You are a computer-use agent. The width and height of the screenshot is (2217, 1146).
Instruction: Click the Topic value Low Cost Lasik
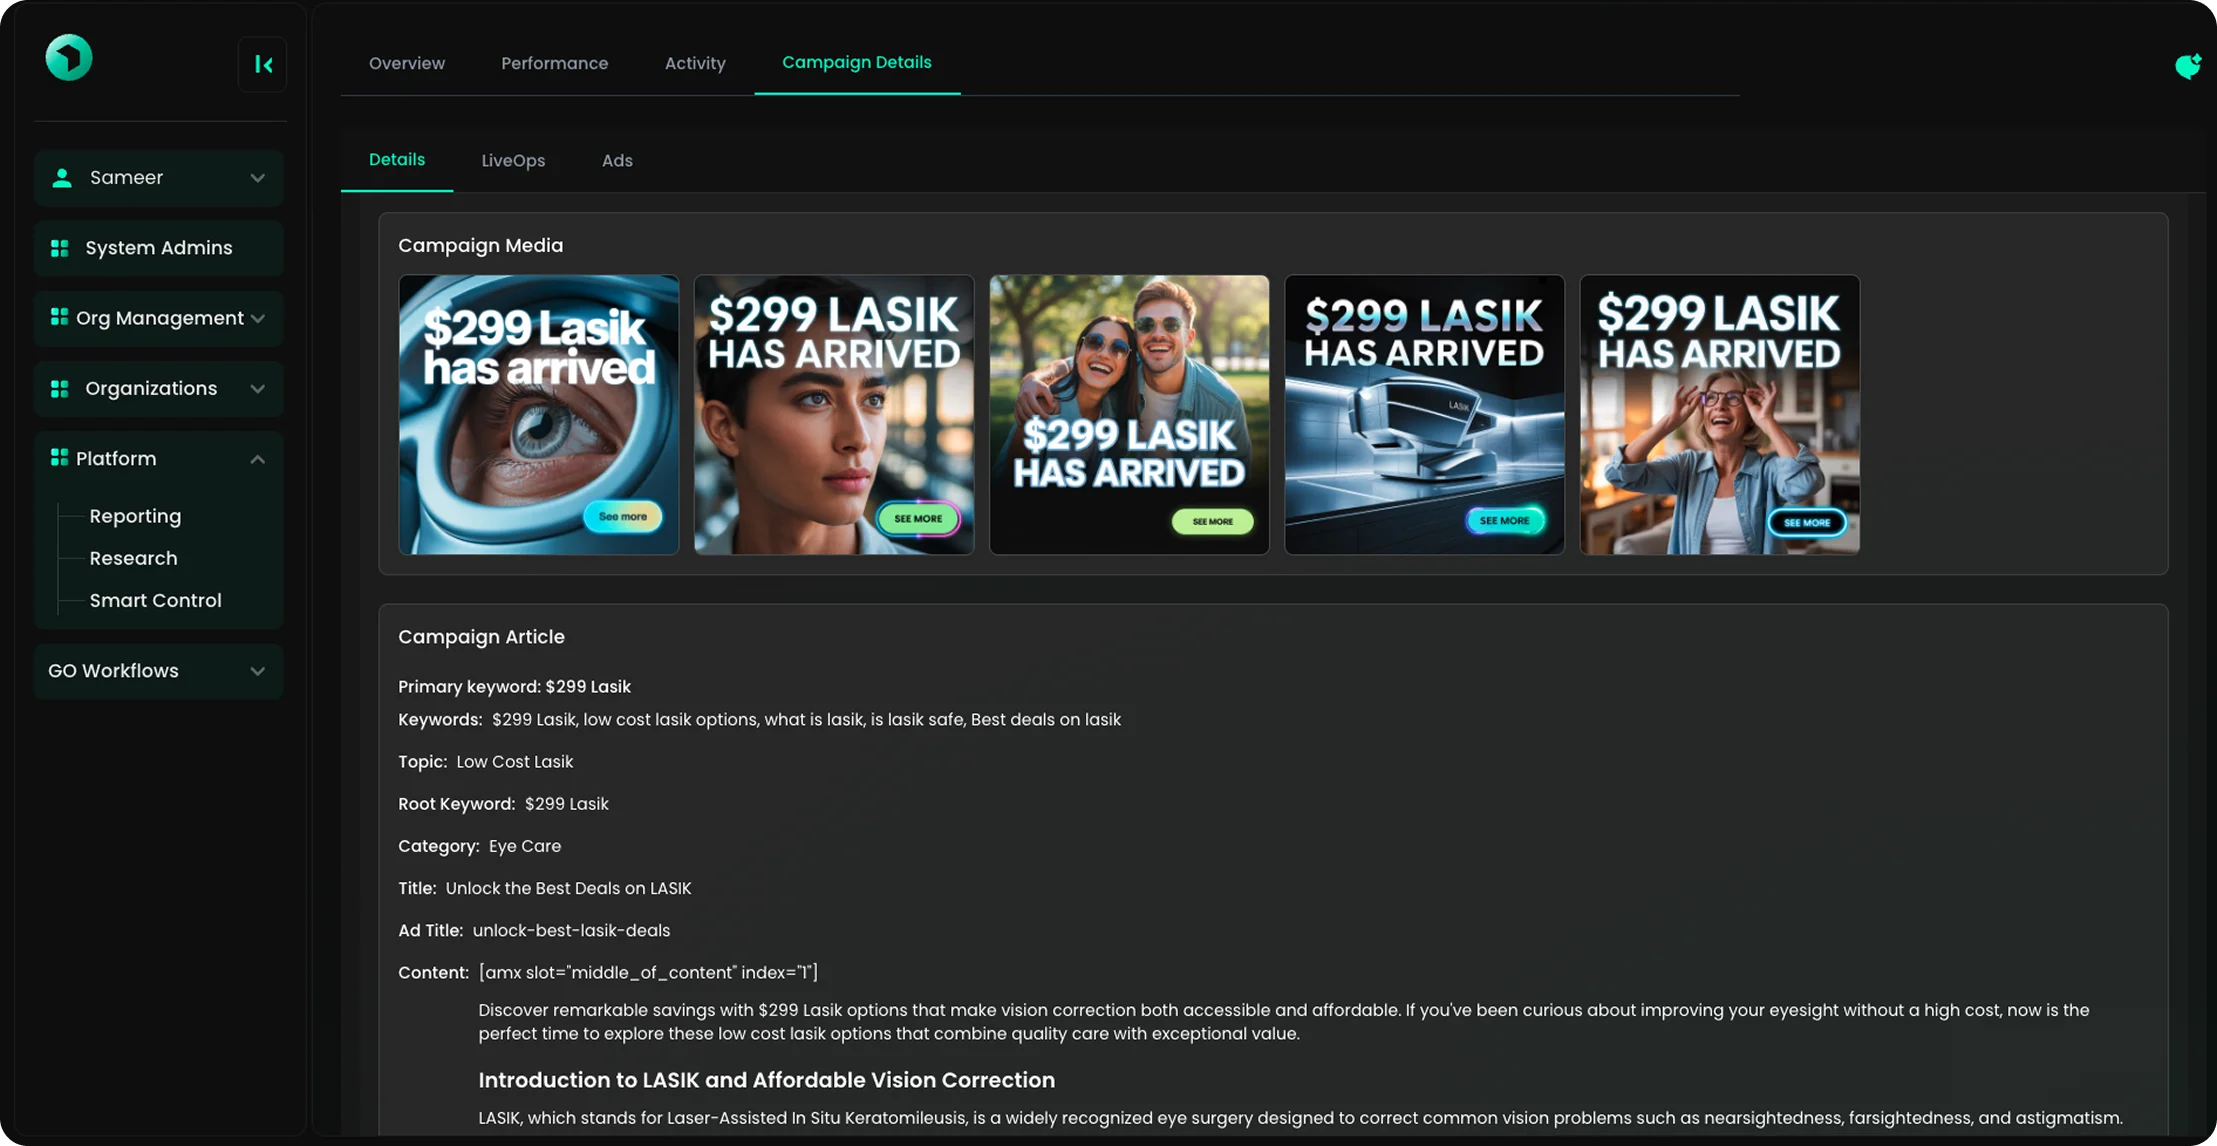pyautogui.click(x=515, y=762)
